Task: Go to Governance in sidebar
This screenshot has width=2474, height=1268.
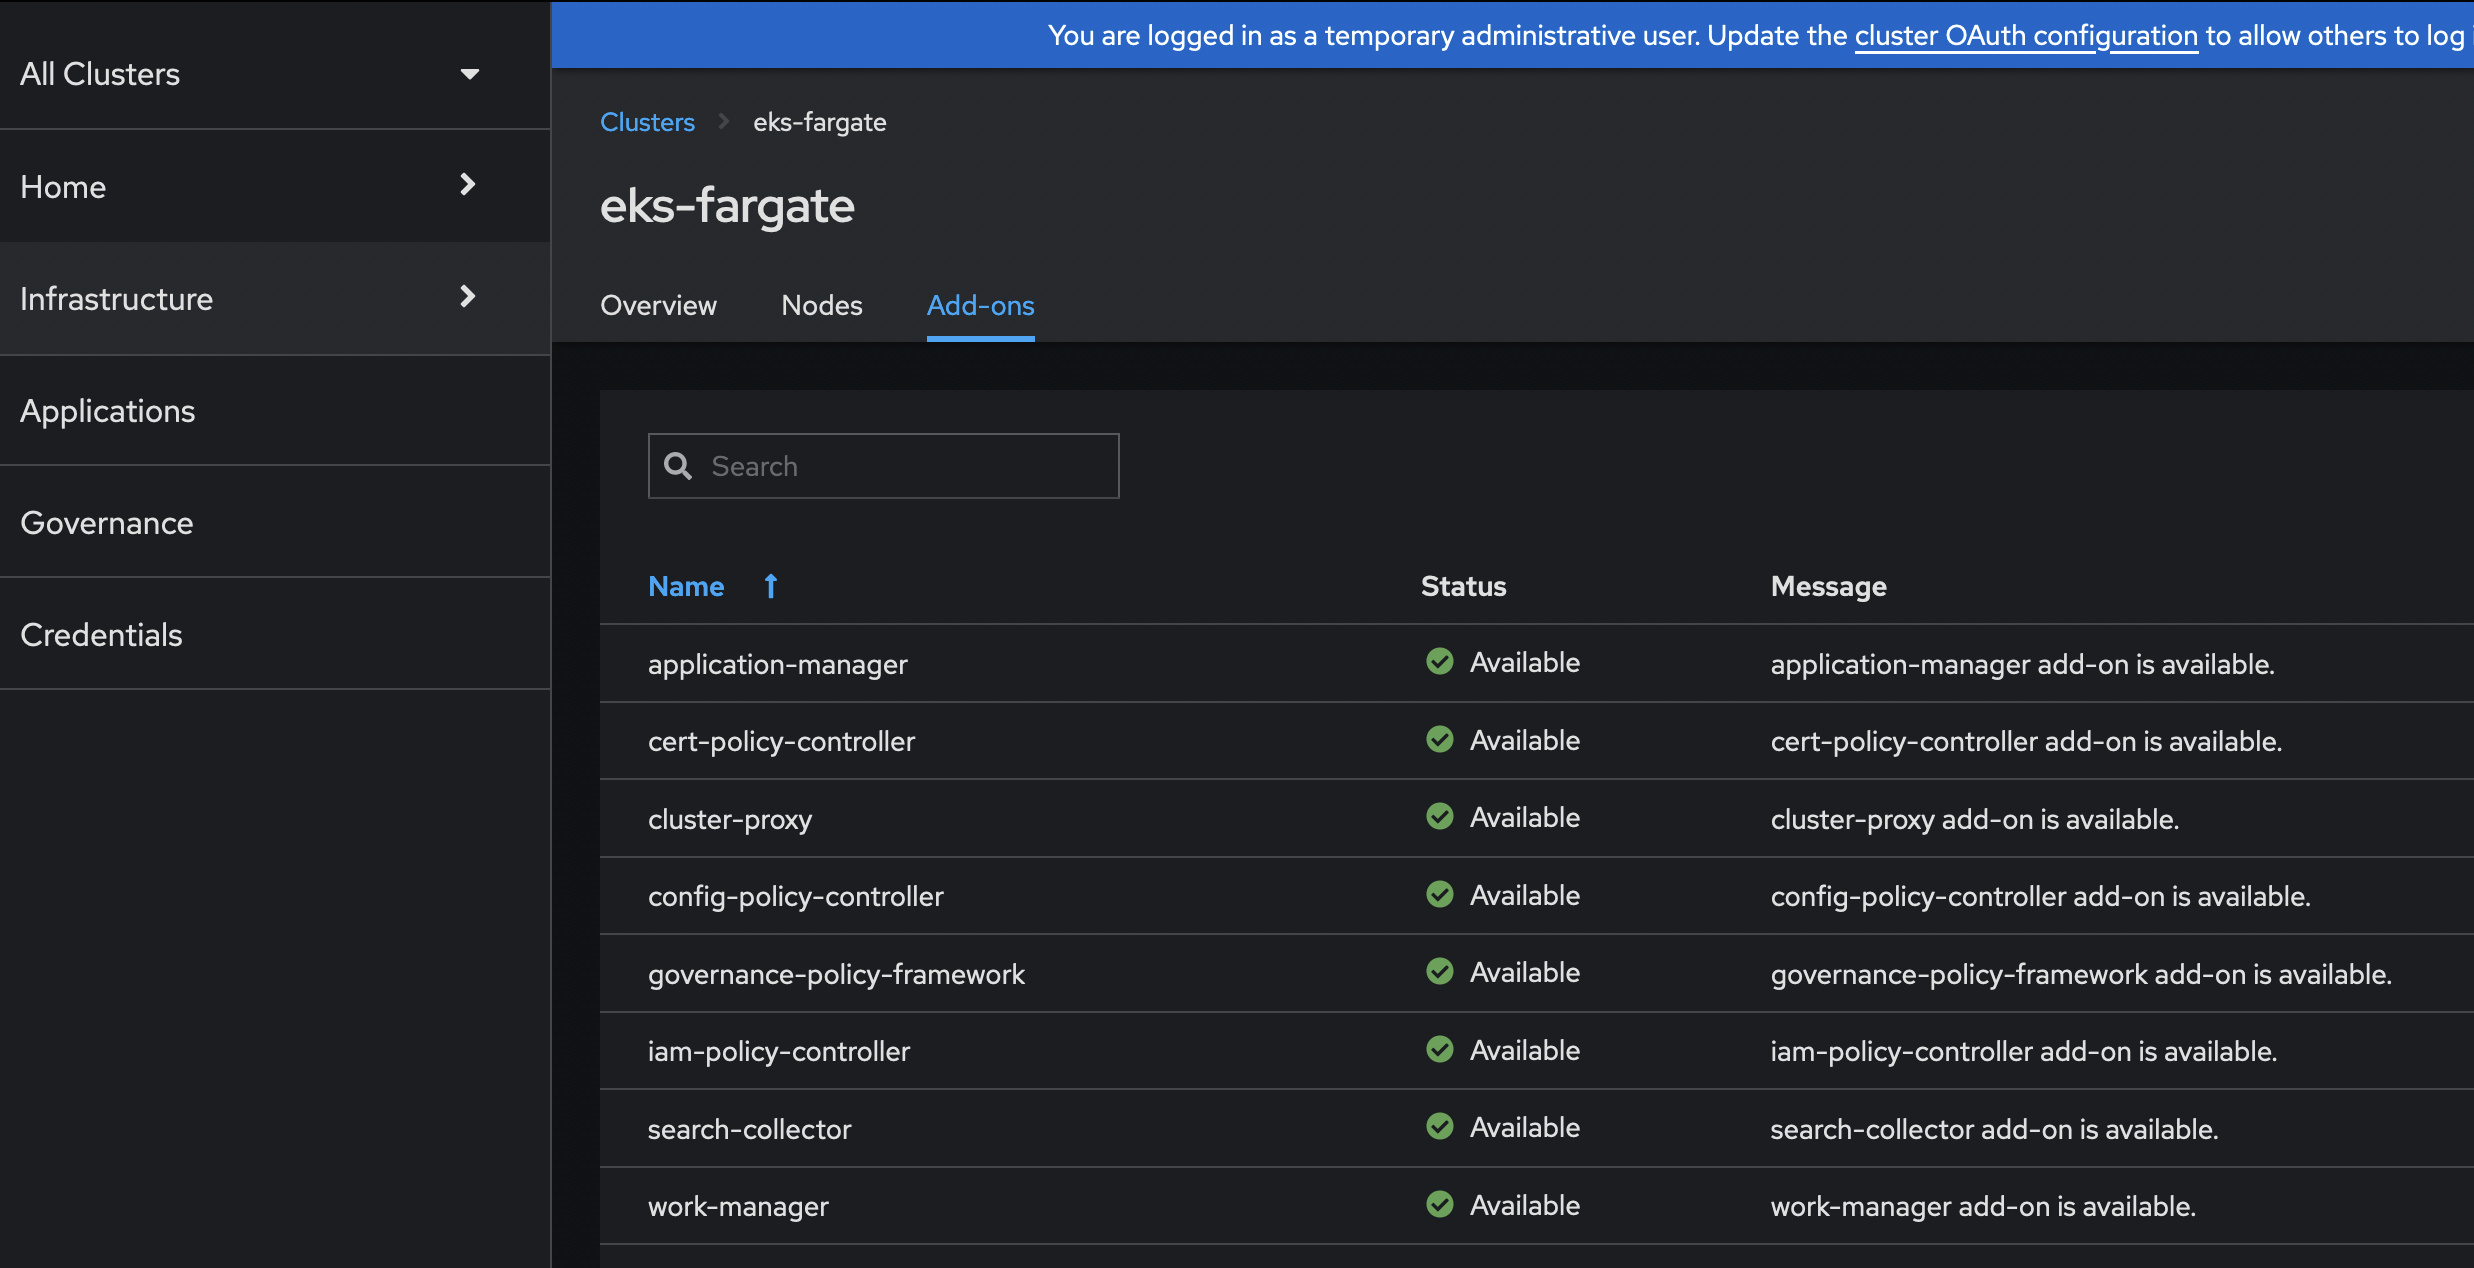Action: [107, 523]
